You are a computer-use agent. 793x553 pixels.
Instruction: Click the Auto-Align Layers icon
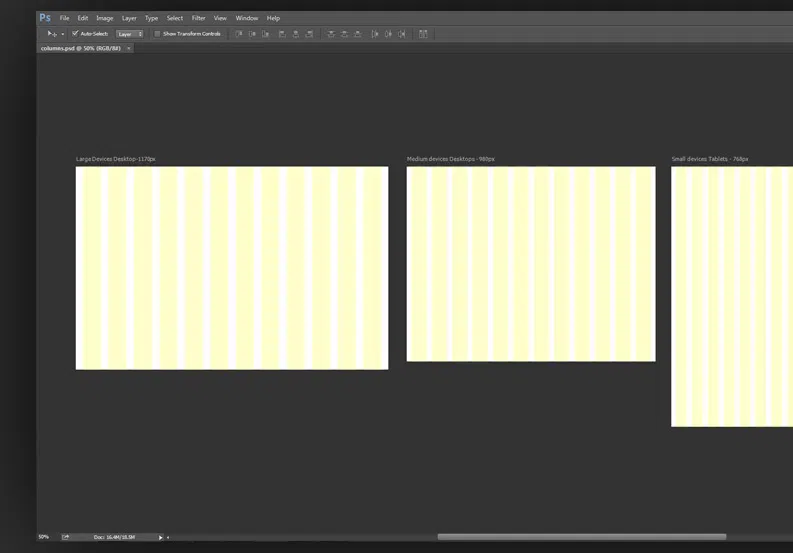coord(423,34)
